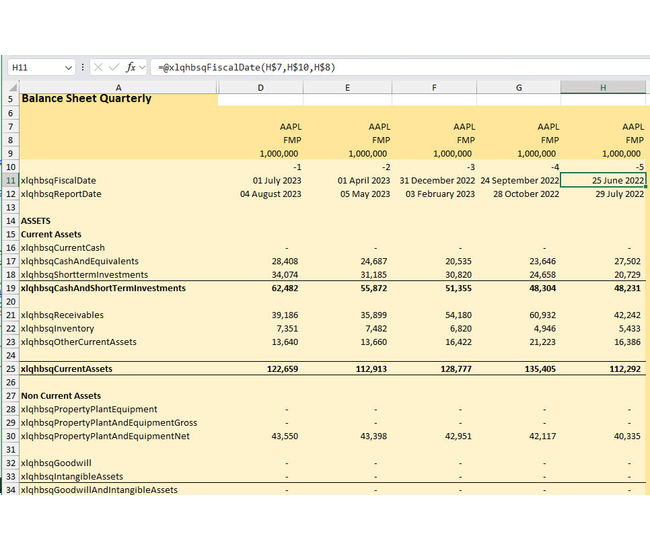The height and width of the screenshot is (550, 650).
Task: Click the selected '25 June 2022' cell
Action: 604,181
